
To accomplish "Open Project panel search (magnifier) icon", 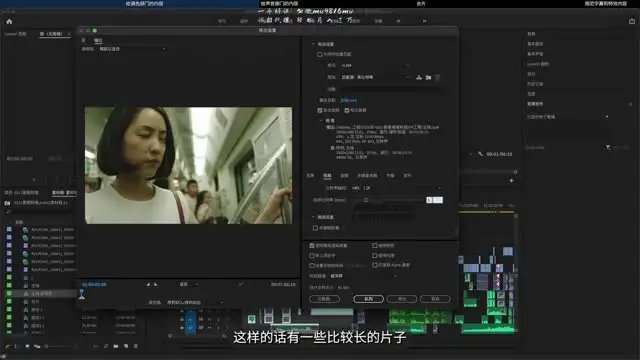I will pyautogui.click(x=106, y=346).
